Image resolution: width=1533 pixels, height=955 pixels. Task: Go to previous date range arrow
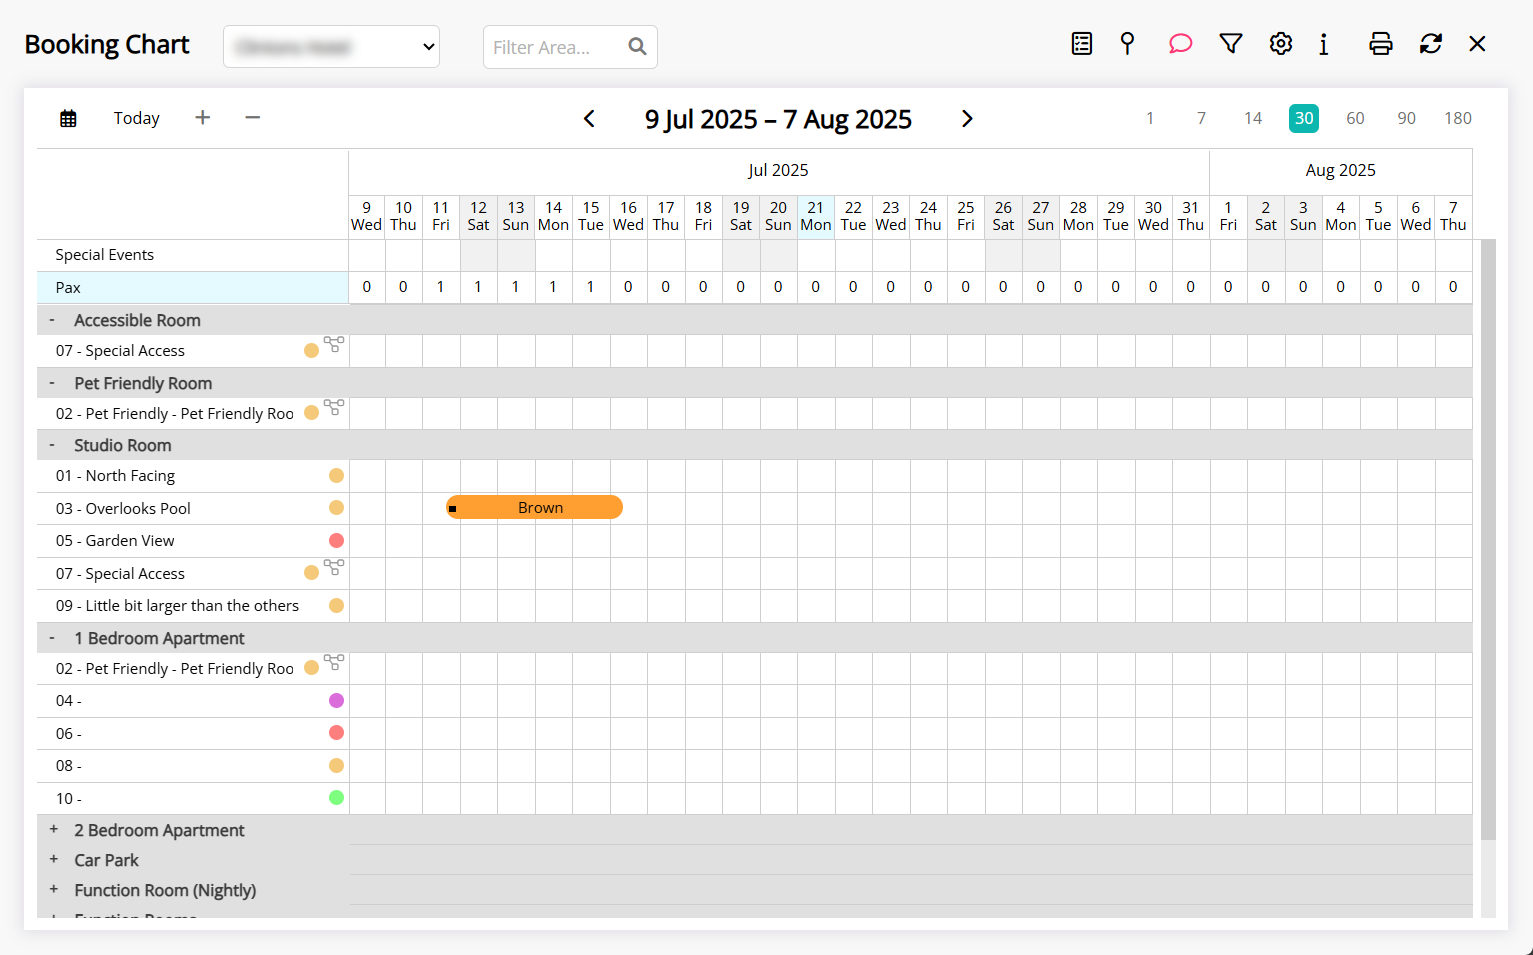(x=589, y=119)
